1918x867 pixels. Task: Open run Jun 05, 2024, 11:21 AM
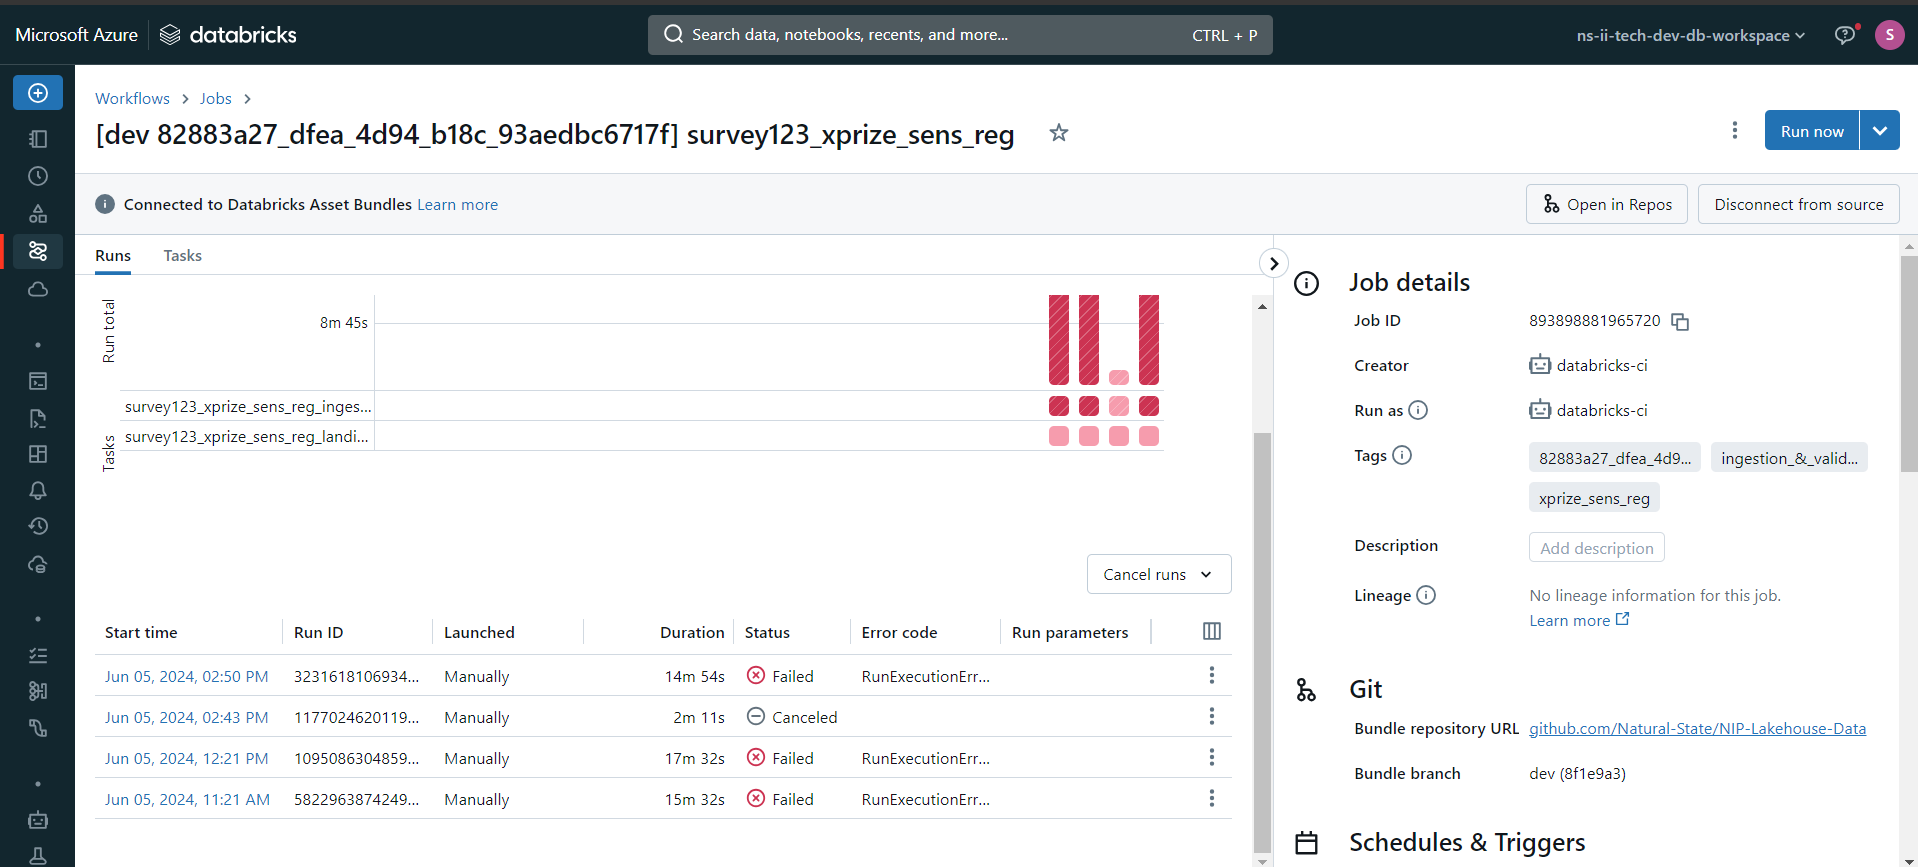[x=188, y=800]
